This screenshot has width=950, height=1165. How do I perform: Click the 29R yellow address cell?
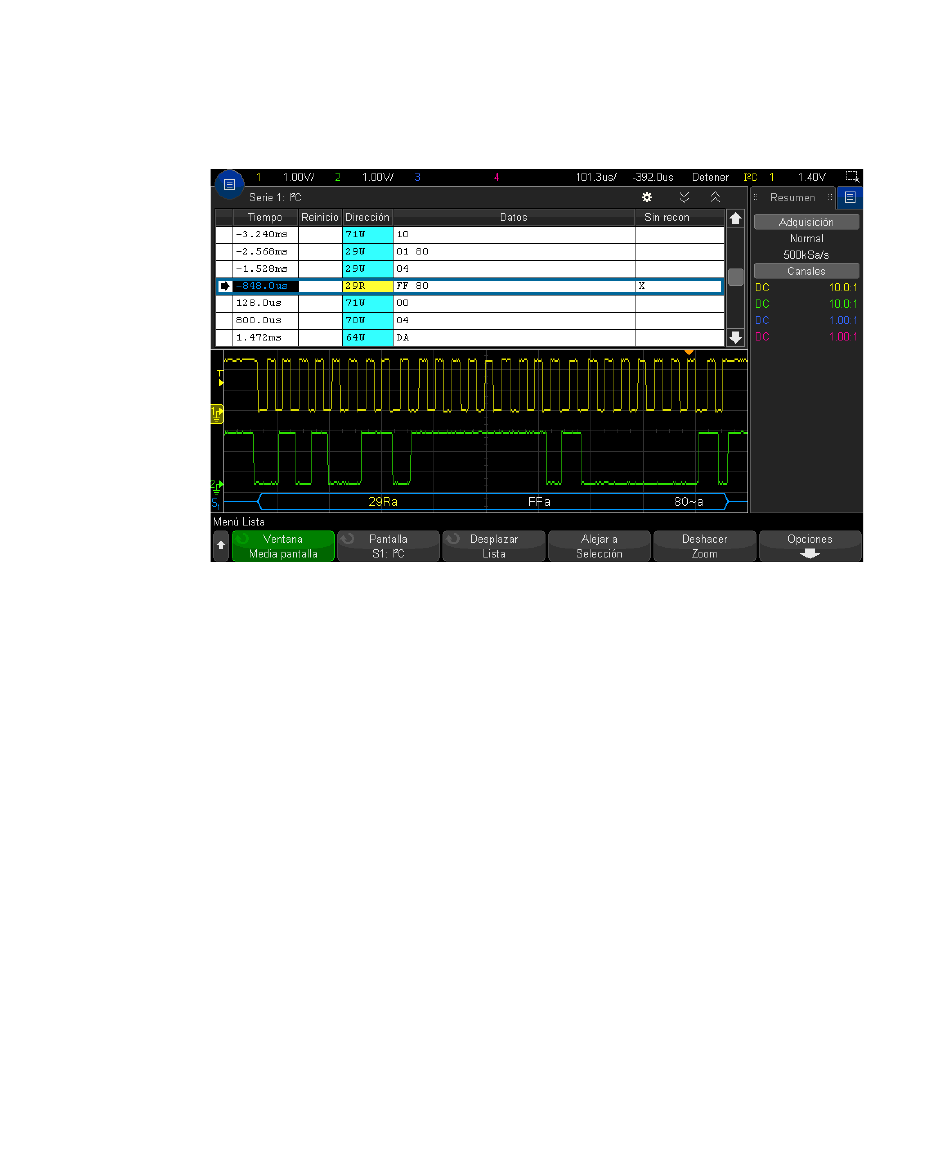point(368,286)
